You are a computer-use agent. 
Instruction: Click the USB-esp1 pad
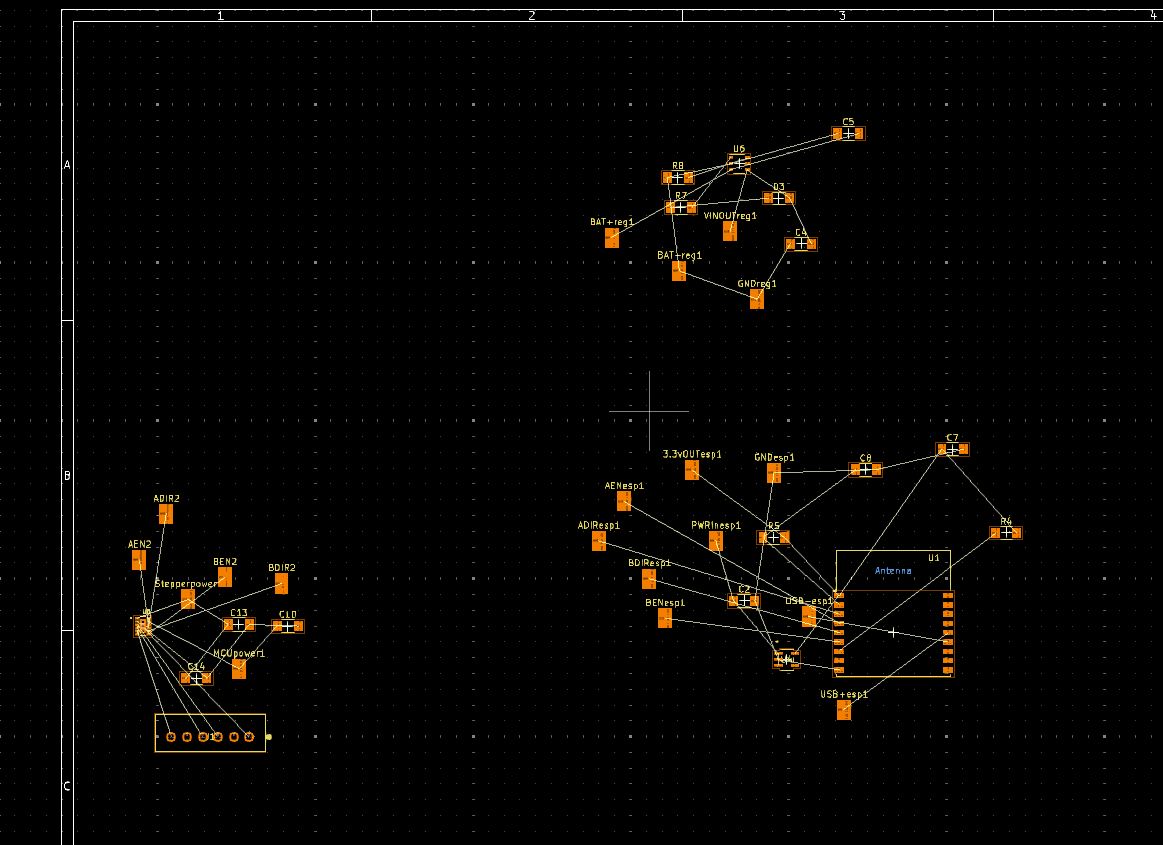808,616
